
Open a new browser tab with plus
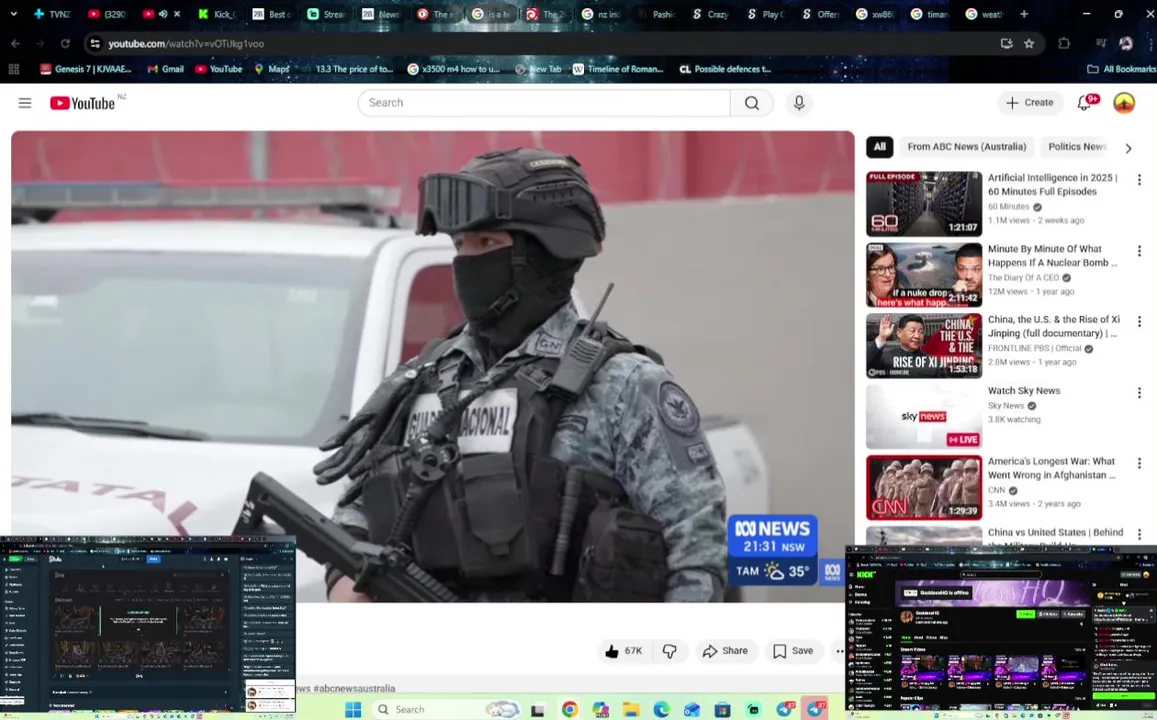pyautogui.click(x=1023, y=14)
